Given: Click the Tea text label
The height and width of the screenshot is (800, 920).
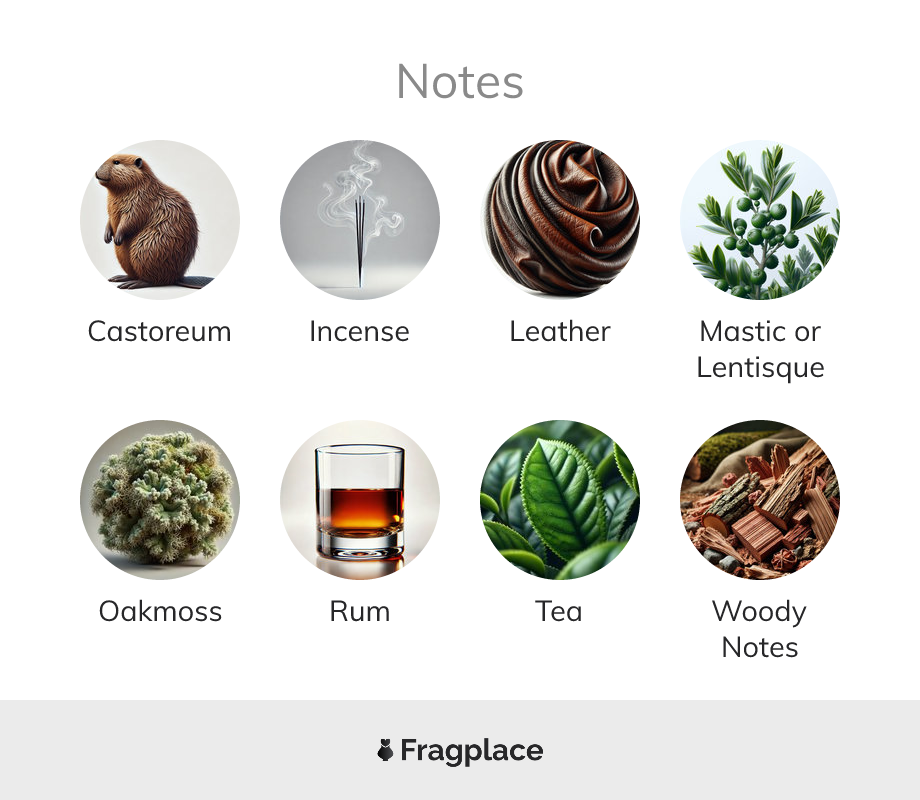Looking at the screenshot, I should point(559,612).
